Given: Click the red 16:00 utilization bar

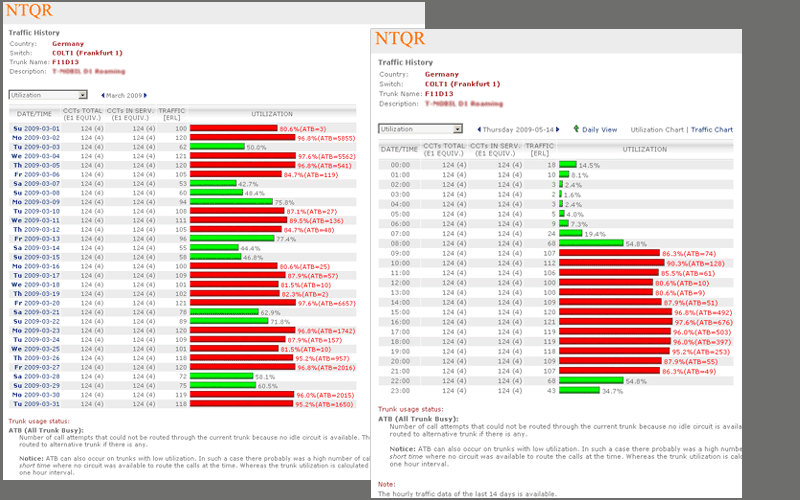Looking at the screenshot, I should click(x=617, y=322).
